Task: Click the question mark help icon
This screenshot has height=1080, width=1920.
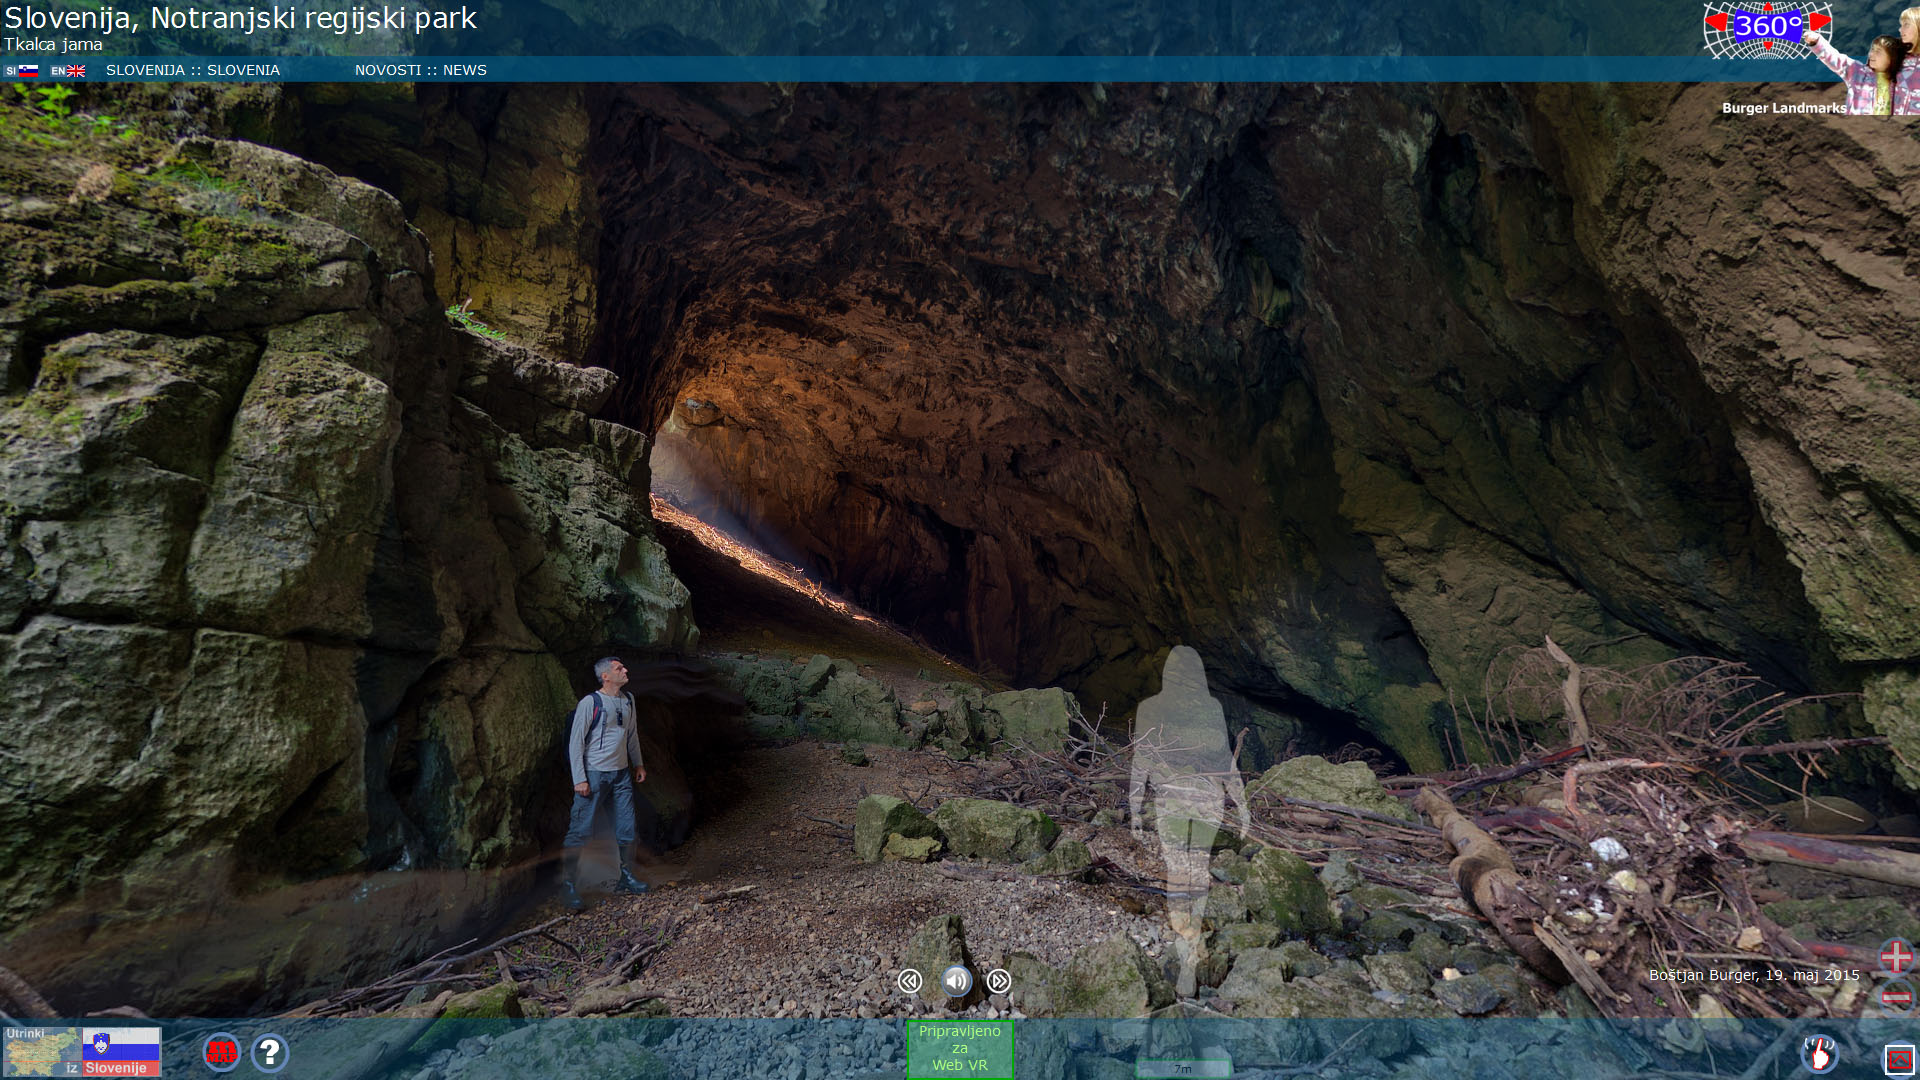Action: [x=269, y=1052]
